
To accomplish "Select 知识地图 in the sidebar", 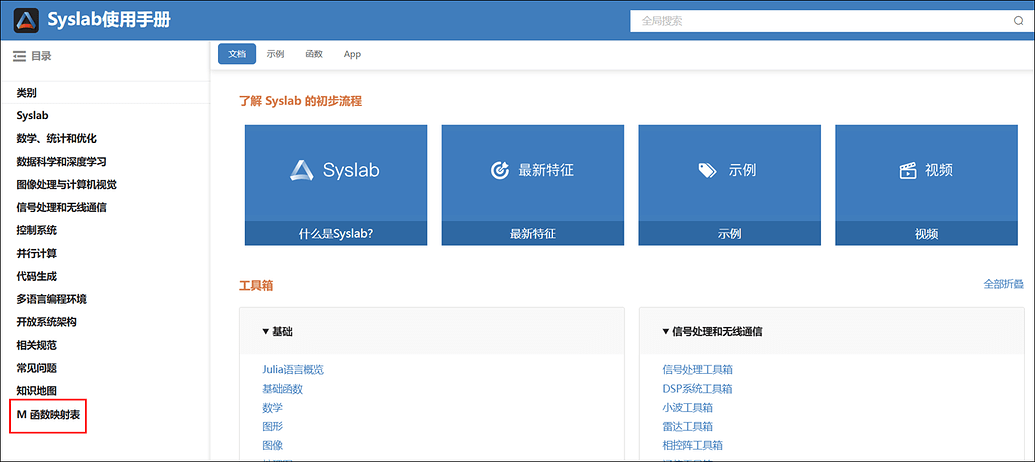I will [x=36, y=391].
